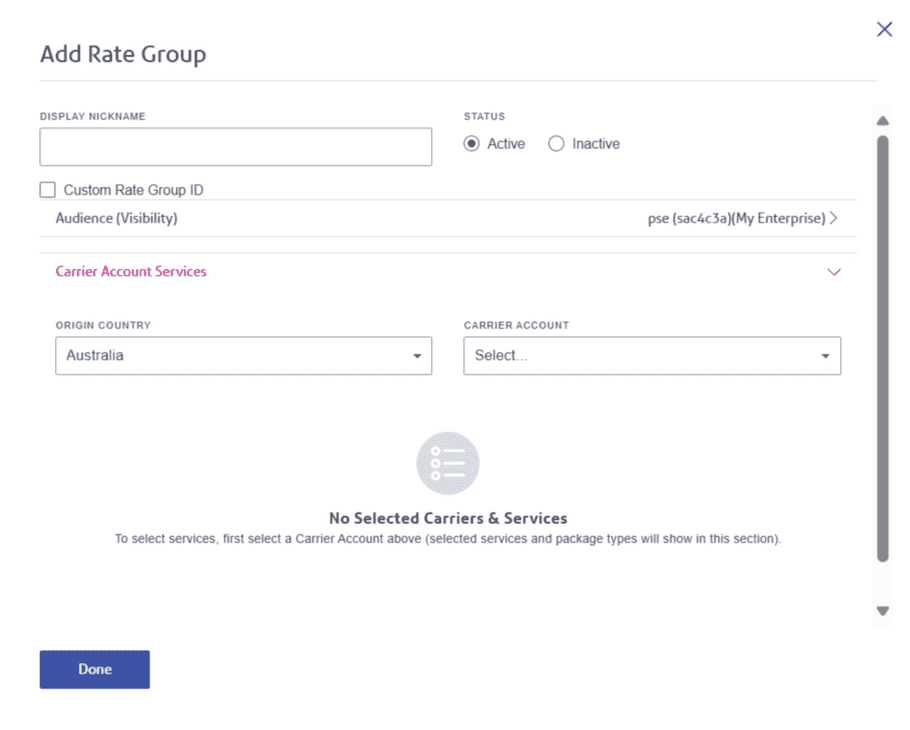Close the Add Rate Group dialog
This screenshot has width=910, height=730.
coord(884,29)
